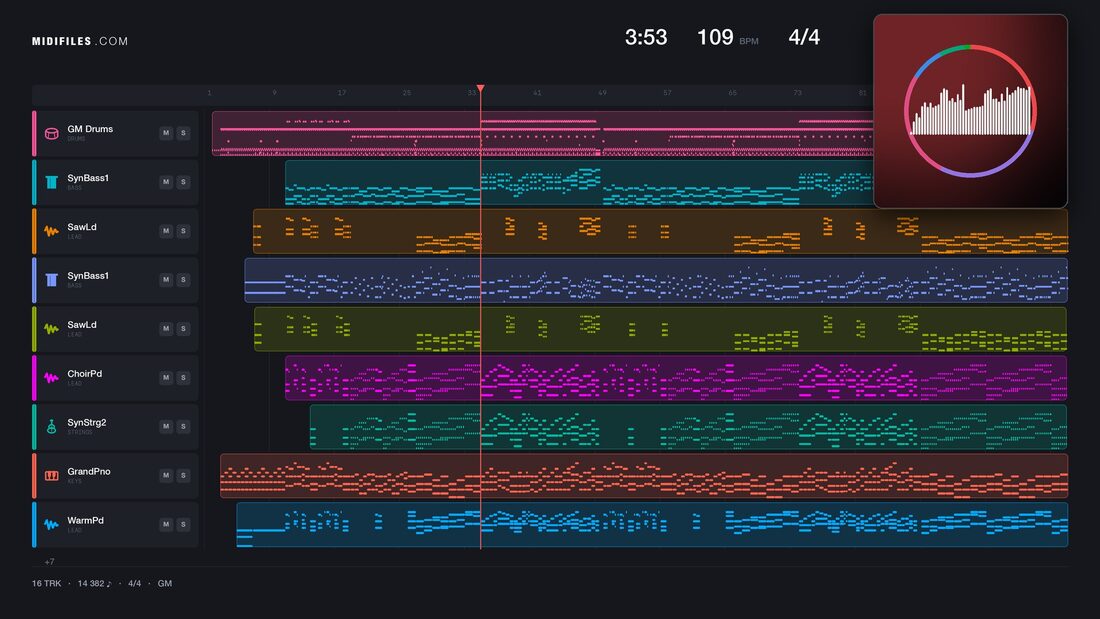
Task: Click the WarmPd blue waveform icon
Action: tap(51, 524)
